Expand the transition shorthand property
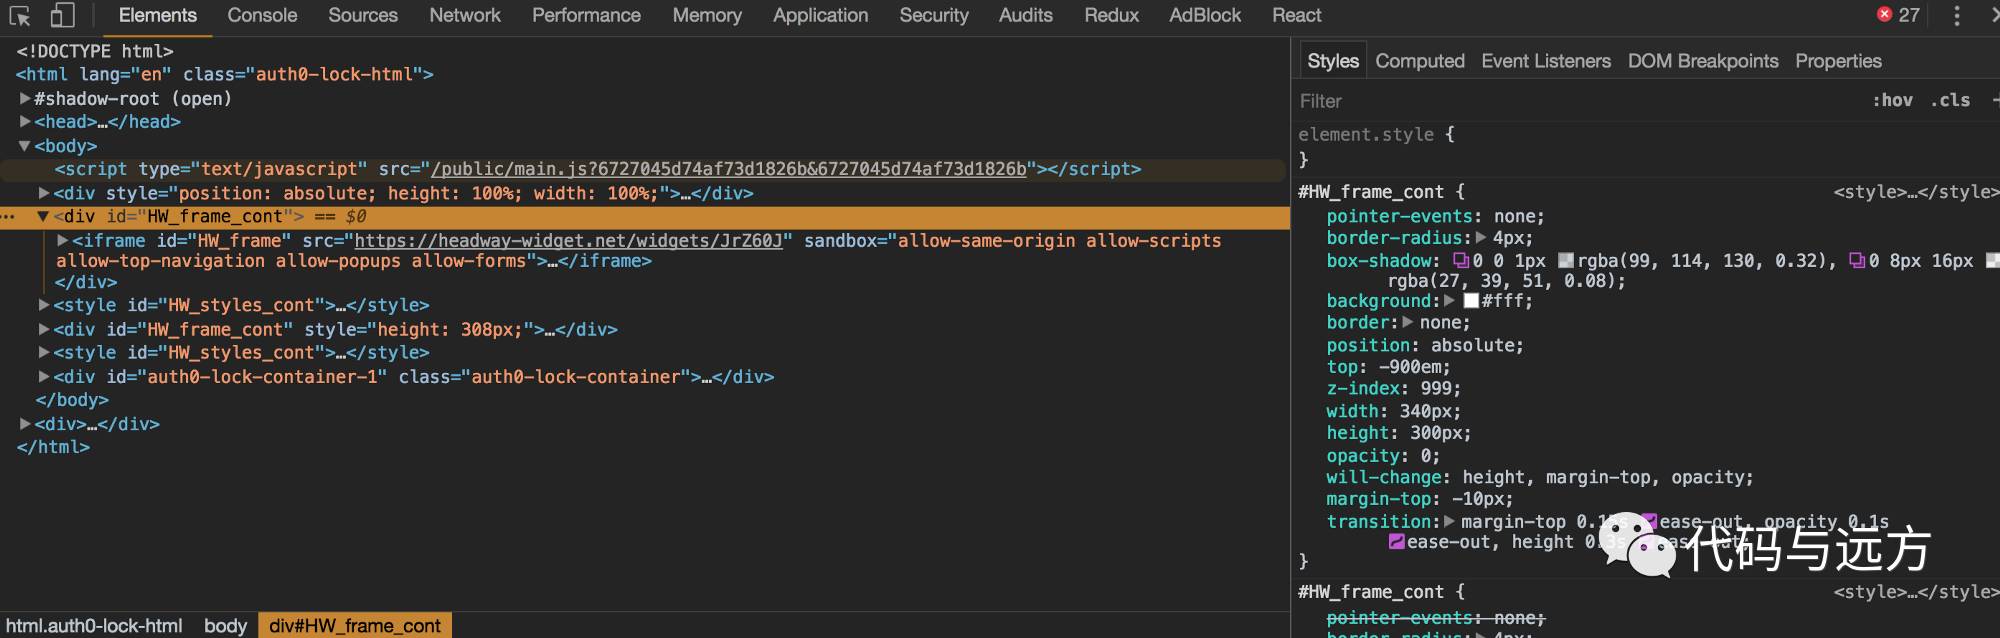The width and height of the screenshot is (2000, 638). pyautogui.click(x=1449, y=521)
